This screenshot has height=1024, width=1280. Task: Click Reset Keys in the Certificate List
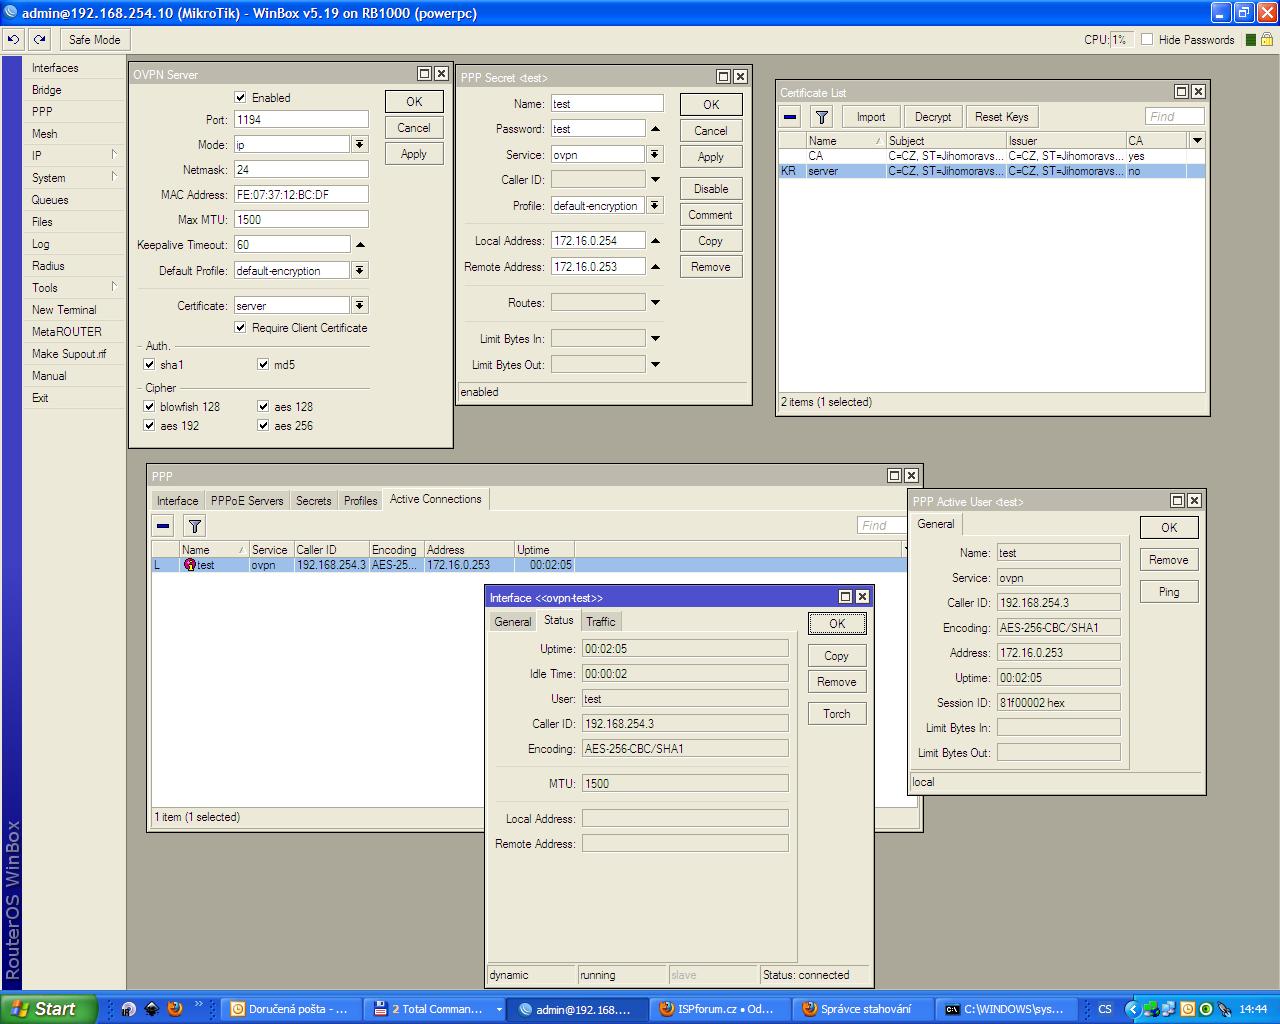point(1002,117)
